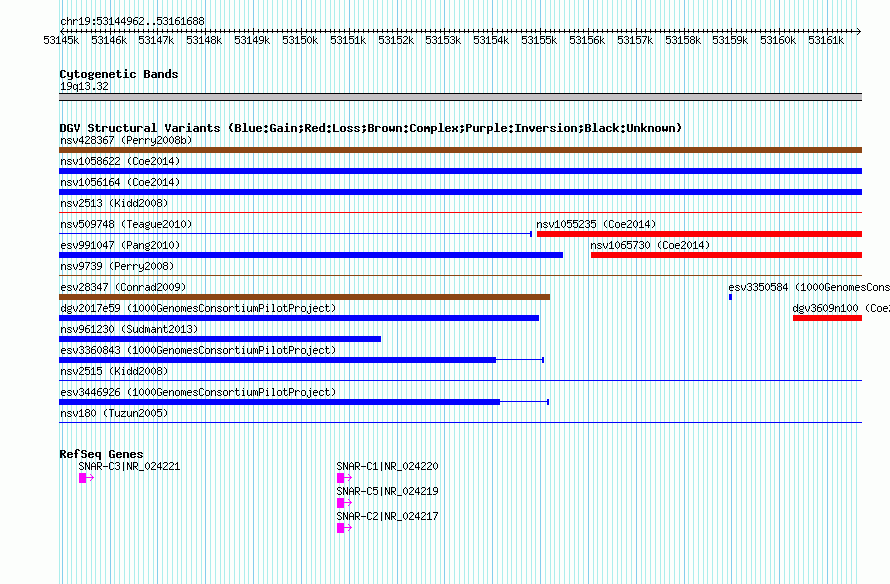Open the nsv1058622 (Coe2014) label

(x=120, y=161)
